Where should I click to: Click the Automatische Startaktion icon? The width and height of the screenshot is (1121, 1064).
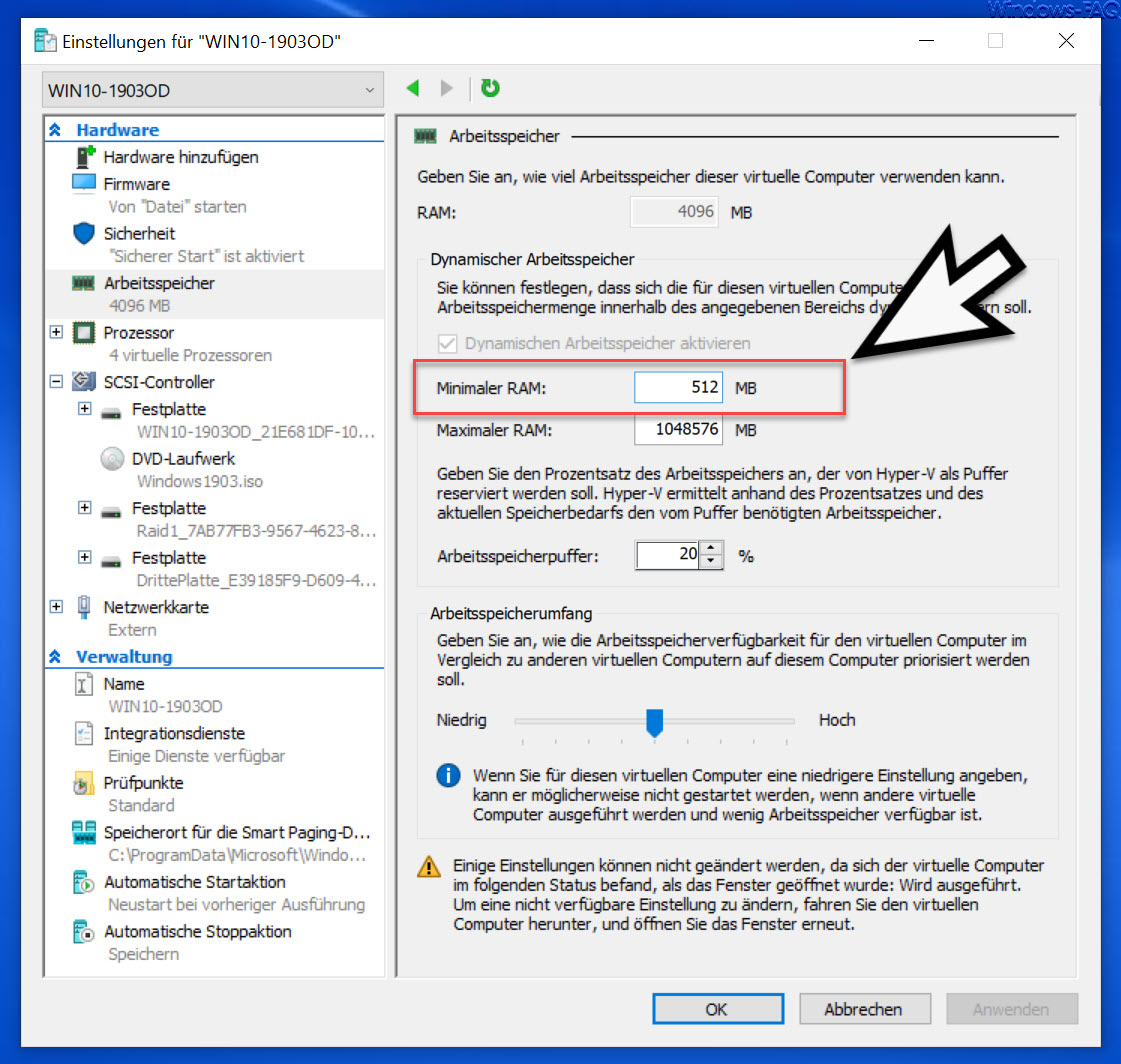click(83, 882)
